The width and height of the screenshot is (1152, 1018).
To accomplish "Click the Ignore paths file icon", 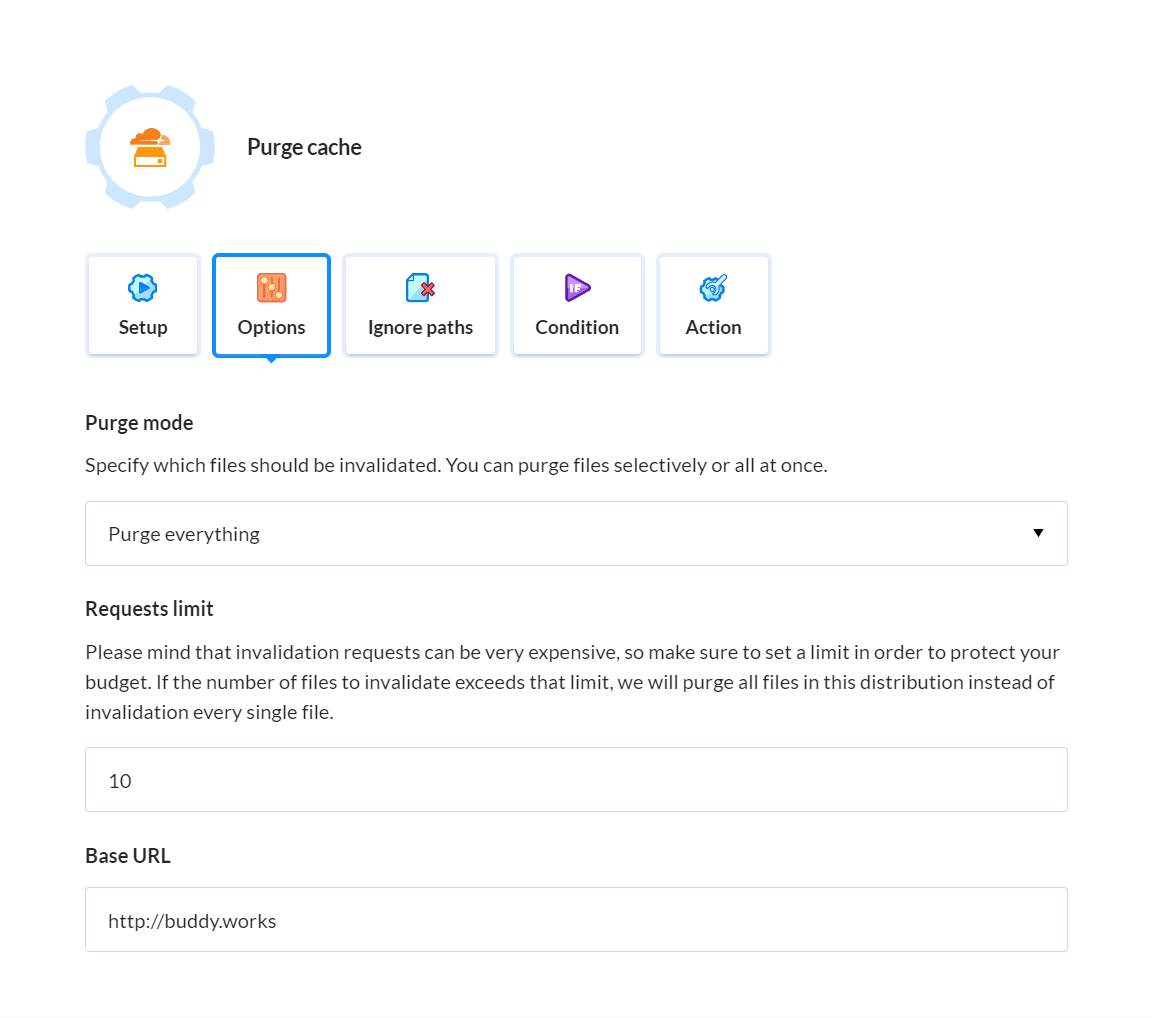I will tap(420, 288).
